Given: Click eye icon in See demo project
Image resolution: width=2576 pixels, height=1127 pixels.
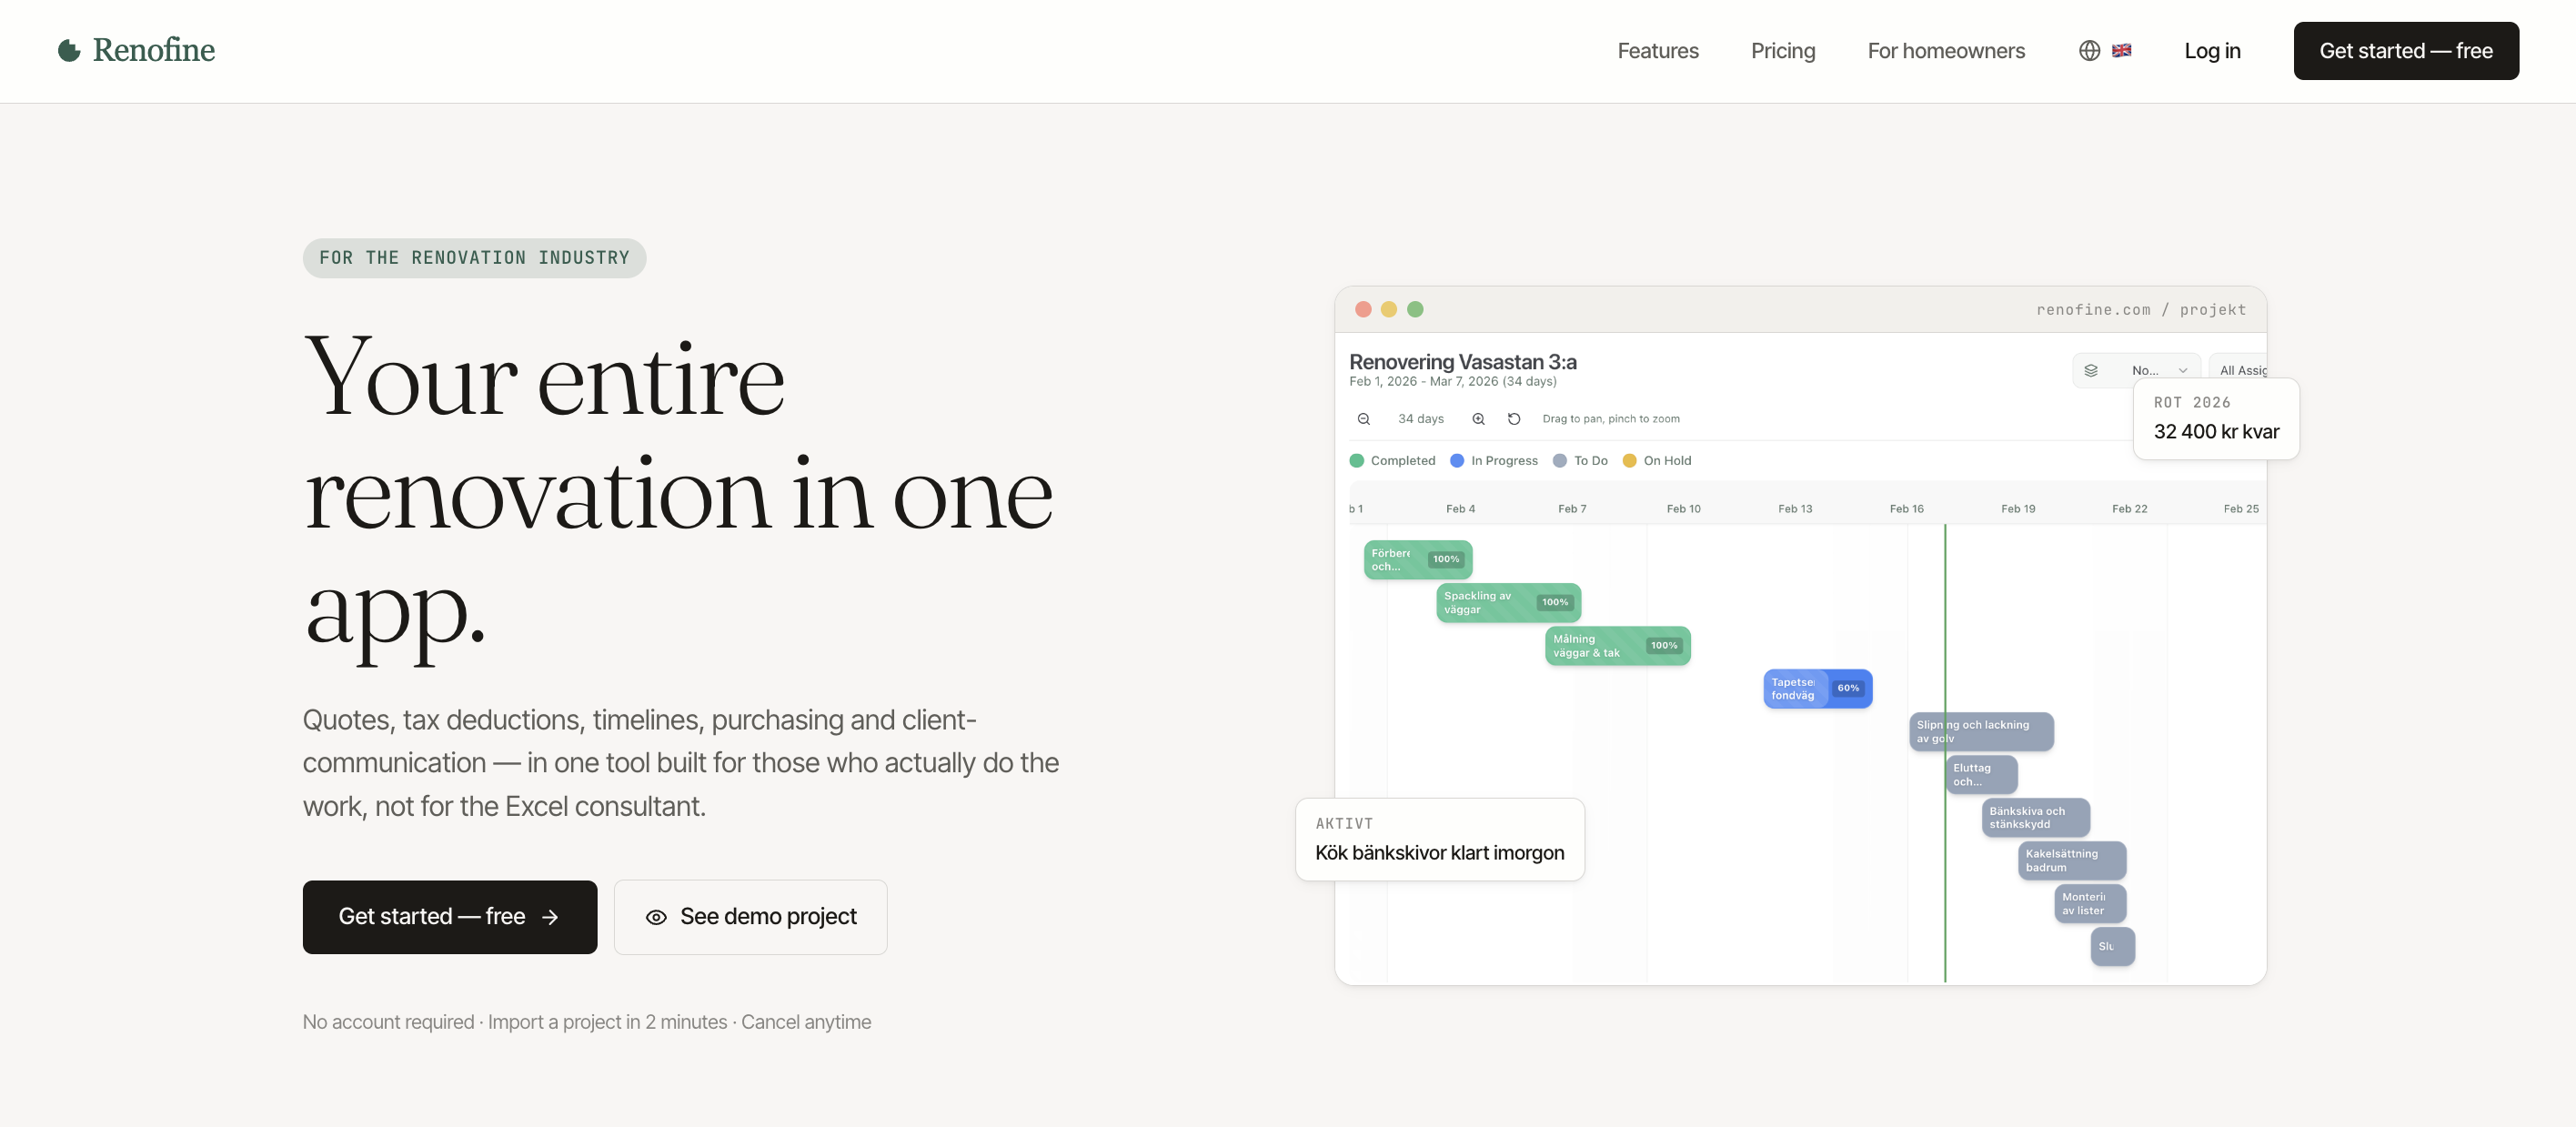Looking at the screenshot, I should (656, 917).
